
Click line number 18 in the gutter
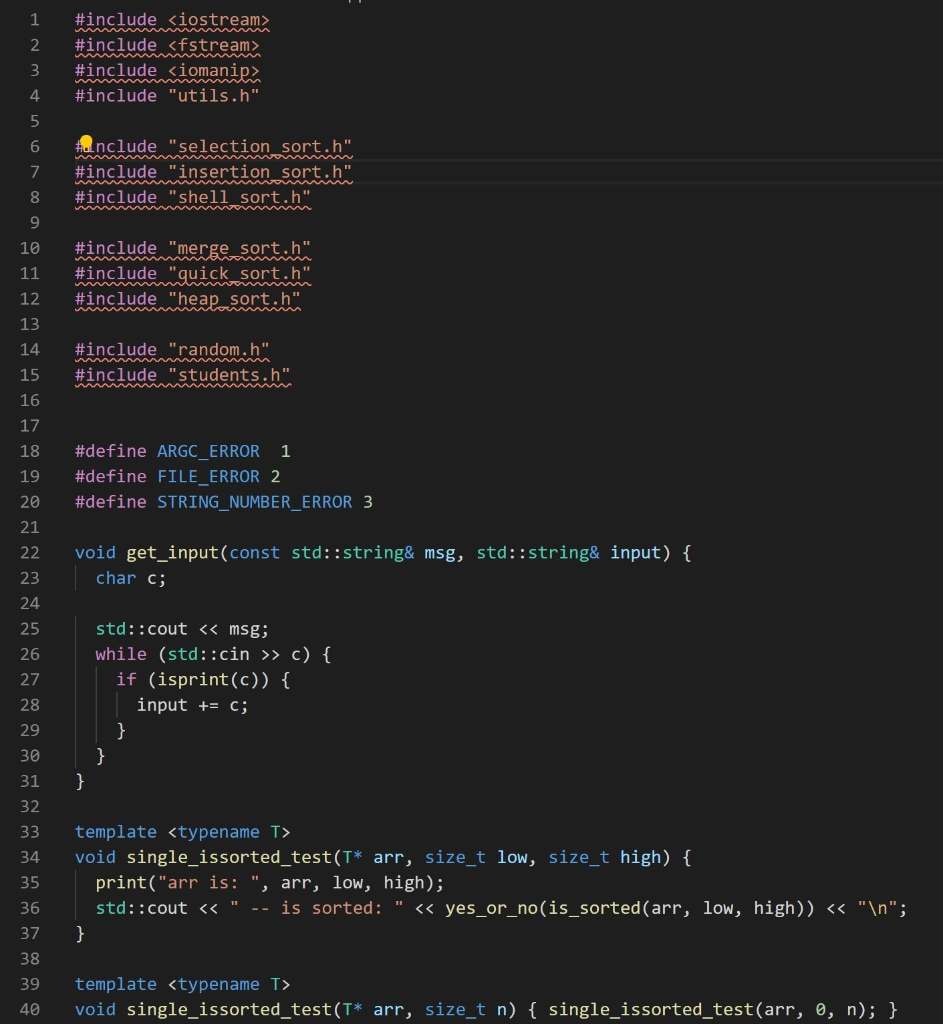pyautogui.click(x=29, y=451)
